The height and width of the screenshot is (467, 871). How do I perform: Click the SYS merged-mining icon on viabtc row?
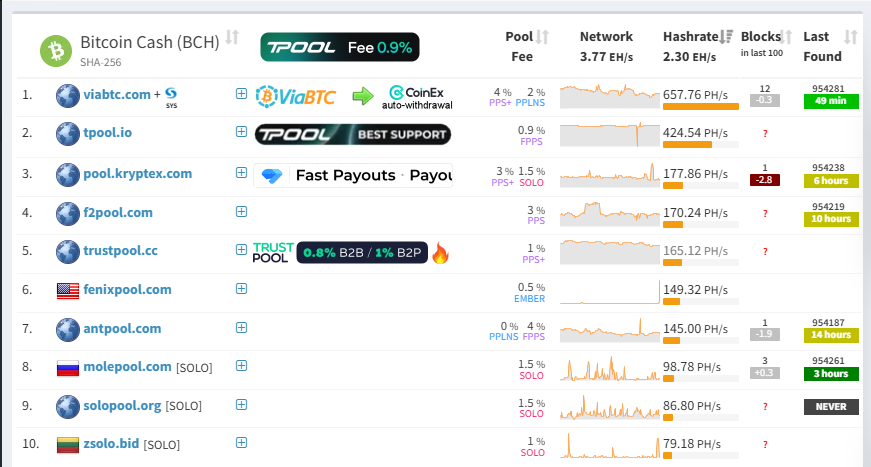(171, 97)
